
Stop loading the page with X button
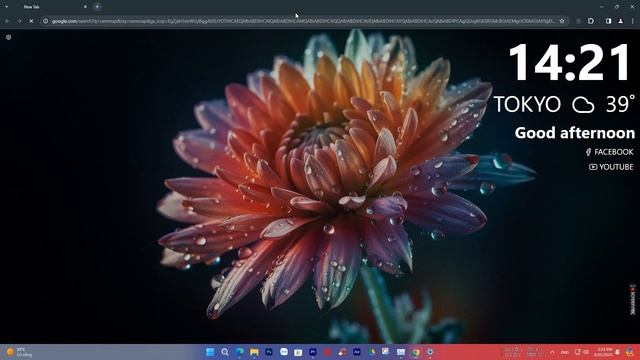click(x=31, y=21)
